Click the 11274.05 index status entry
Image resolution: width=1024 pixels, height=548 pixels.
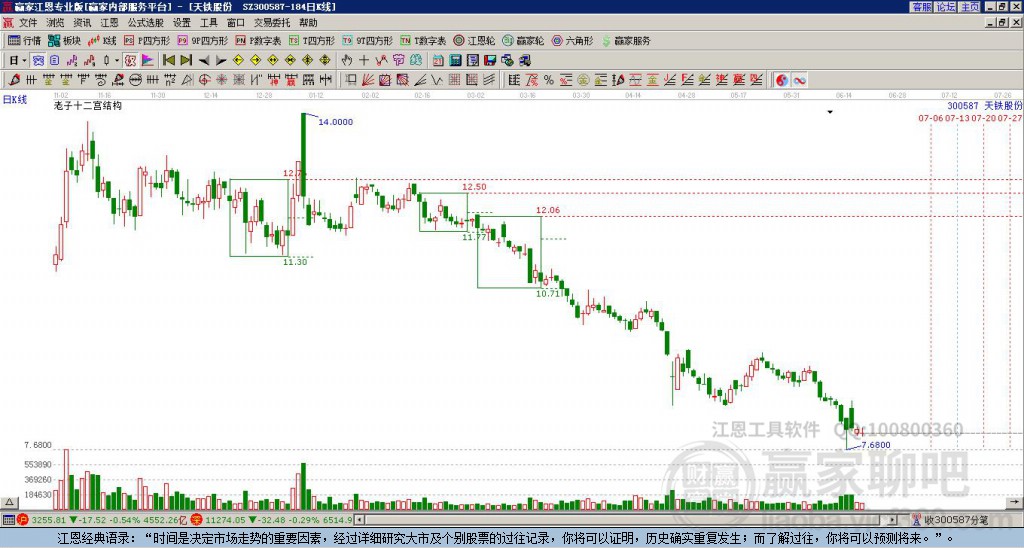(227, 520)
